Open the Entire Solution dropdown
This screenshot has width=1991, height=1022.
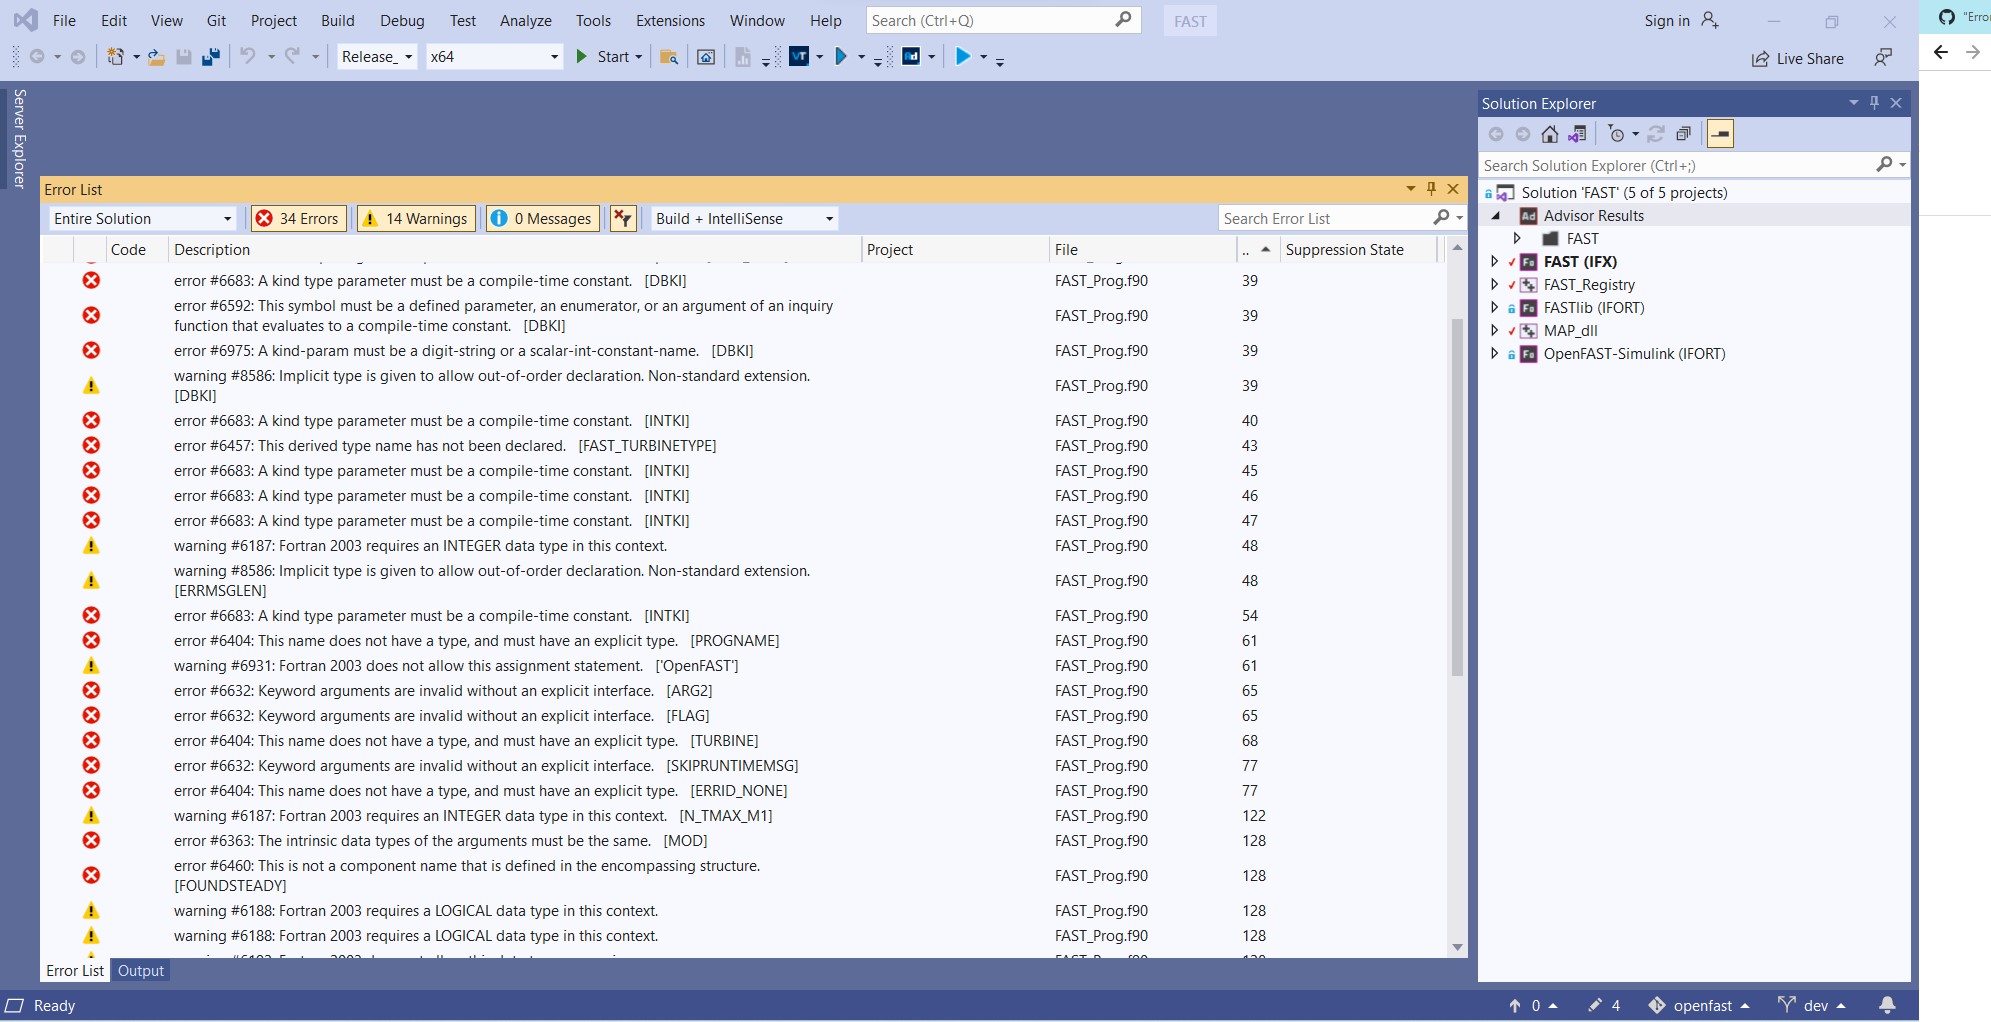pyautogui.click(x=227, y=218)
